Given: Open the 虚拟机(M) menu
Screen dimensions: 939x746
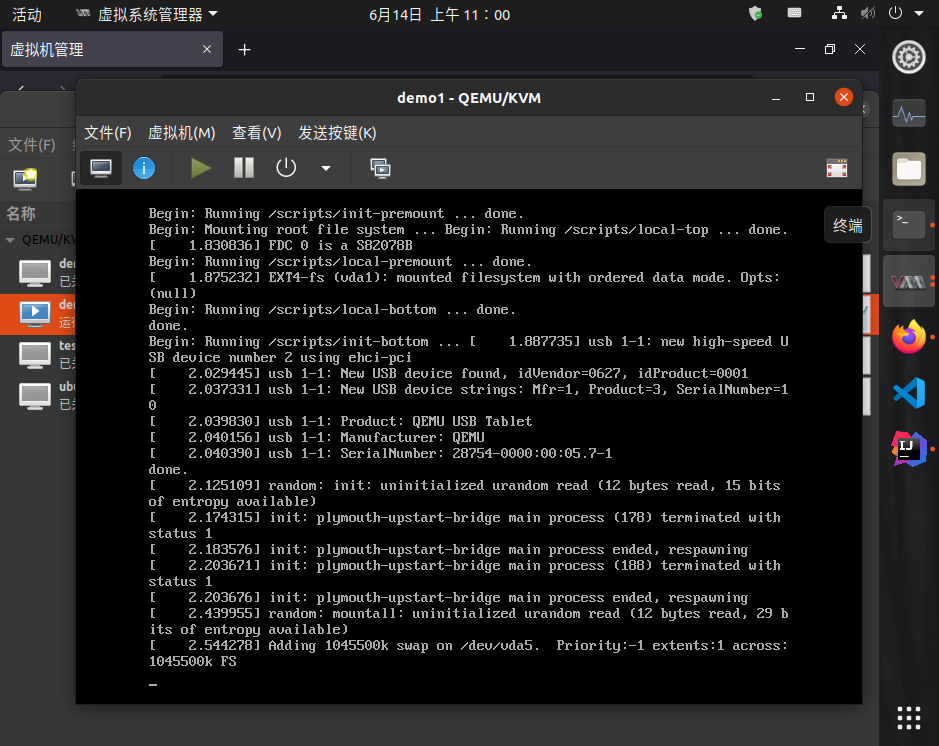Looking at the screenshot, I should click(181, 133).
